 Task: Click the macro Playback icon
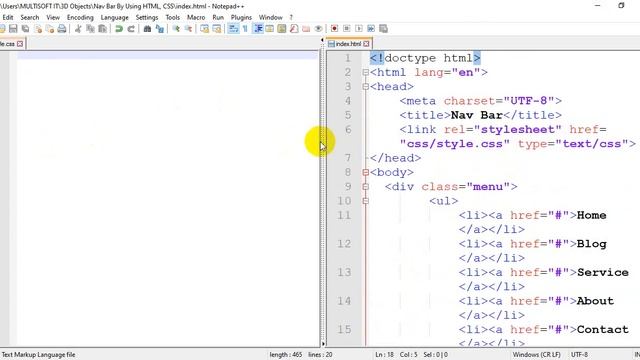pyautogui.click(x=359, y=29)
